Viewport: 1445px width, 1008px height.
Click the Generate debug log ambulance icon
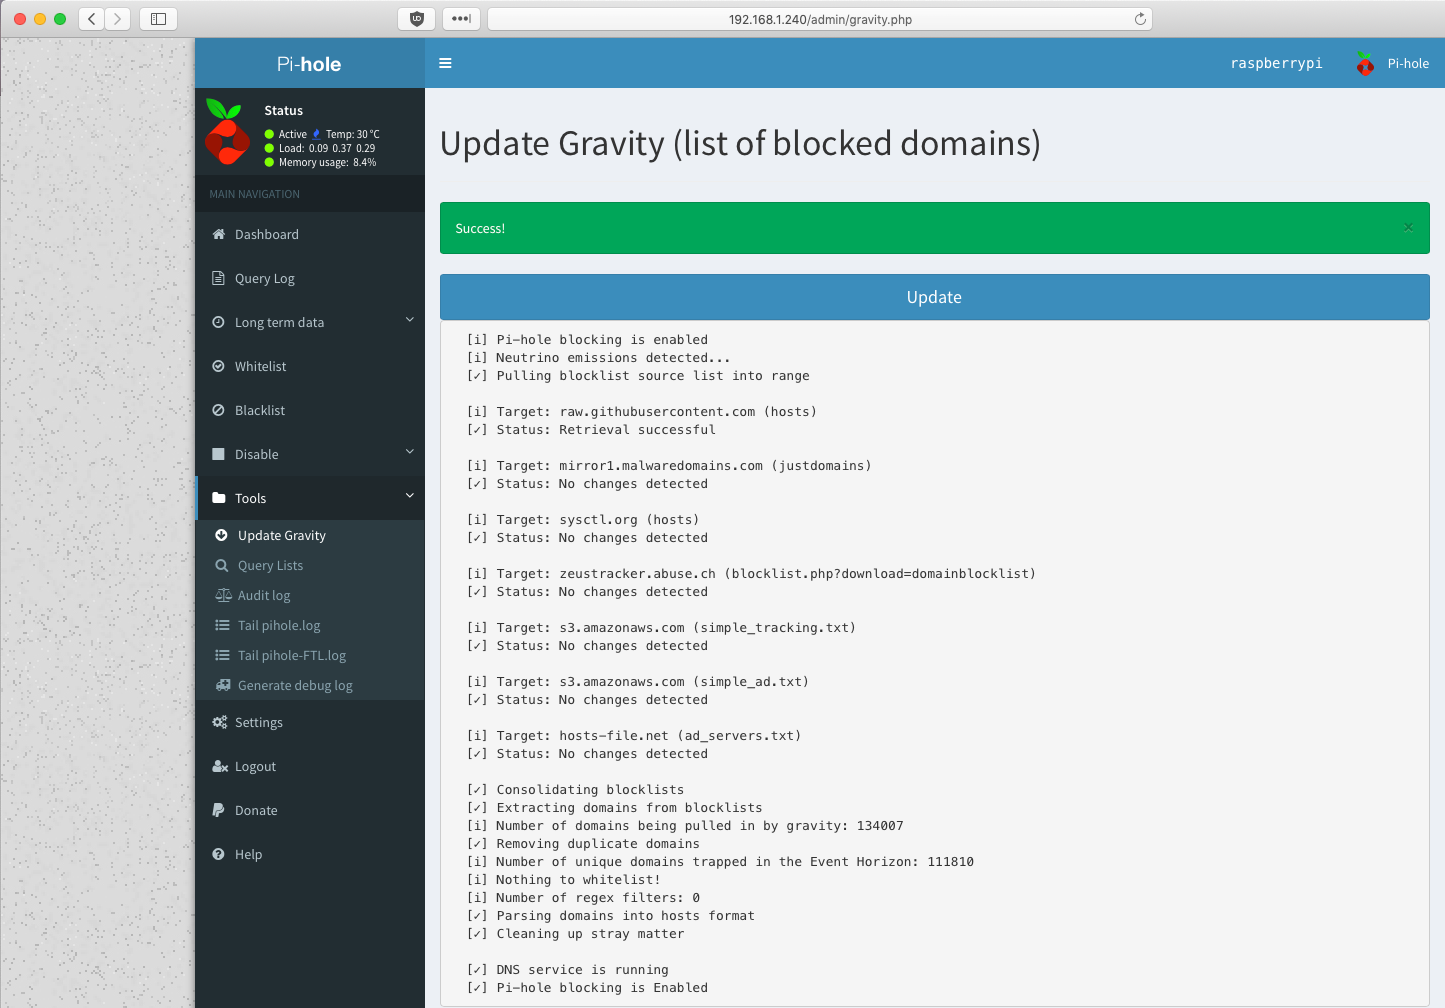click(x=223, y=685)
